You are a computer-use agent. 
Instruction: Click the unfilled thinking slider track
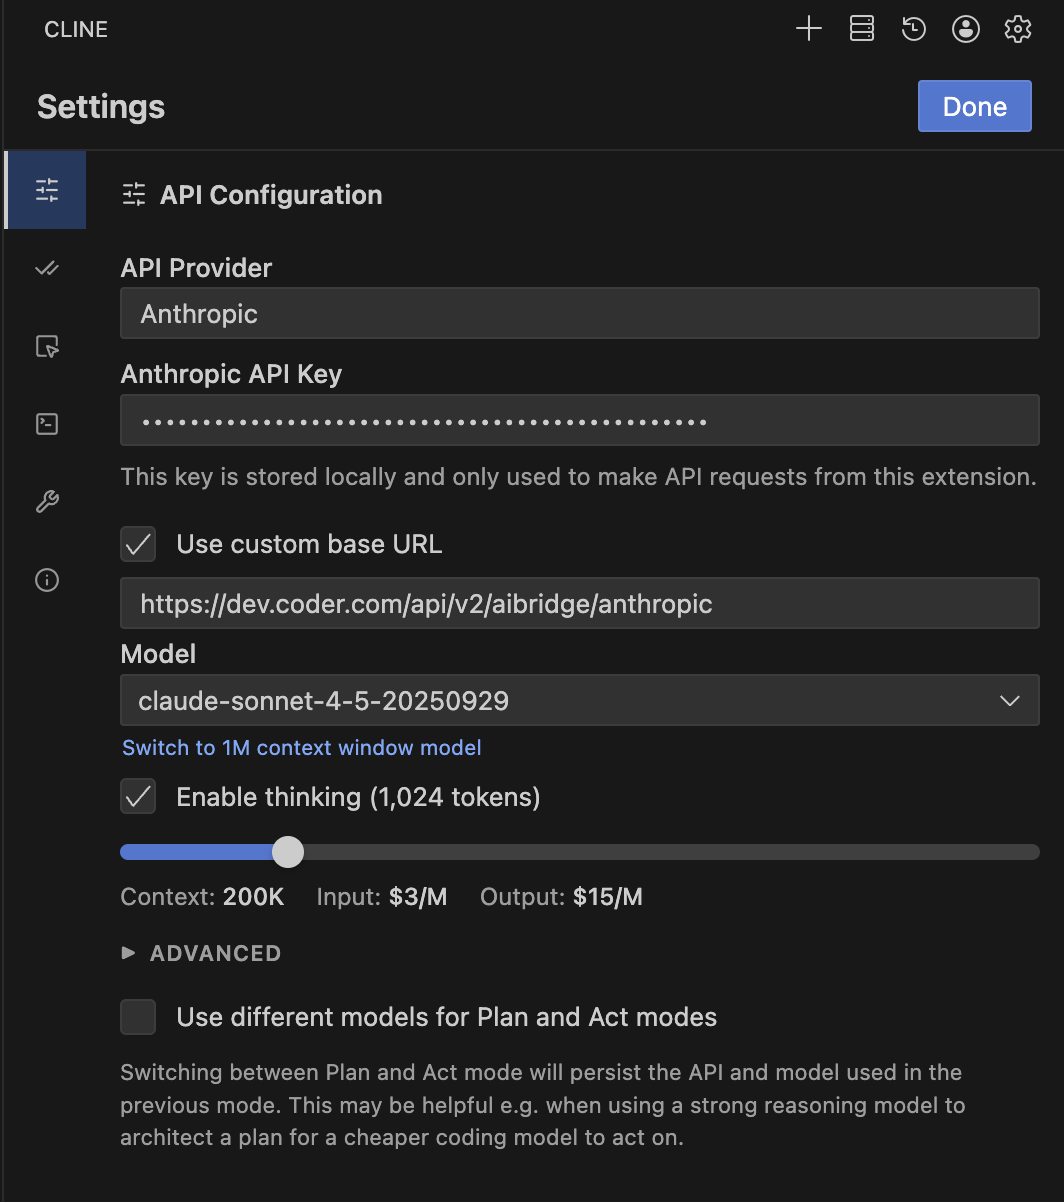coord(672,852)
